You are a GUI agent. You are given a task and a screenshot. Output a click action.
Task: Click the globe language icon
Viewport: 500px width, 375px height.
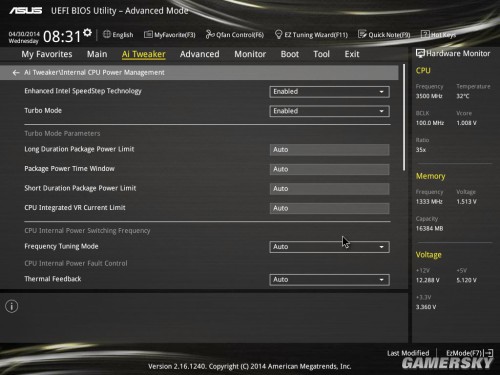[x=107, y=34]
